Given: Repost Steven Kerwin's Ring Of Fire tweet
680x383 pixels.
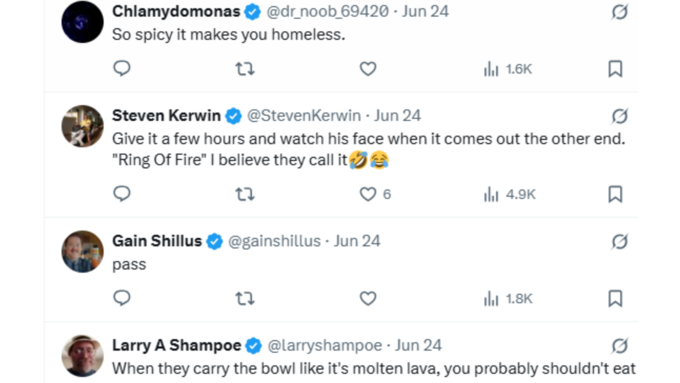Looking at the screenshot, I should point(245,194).
